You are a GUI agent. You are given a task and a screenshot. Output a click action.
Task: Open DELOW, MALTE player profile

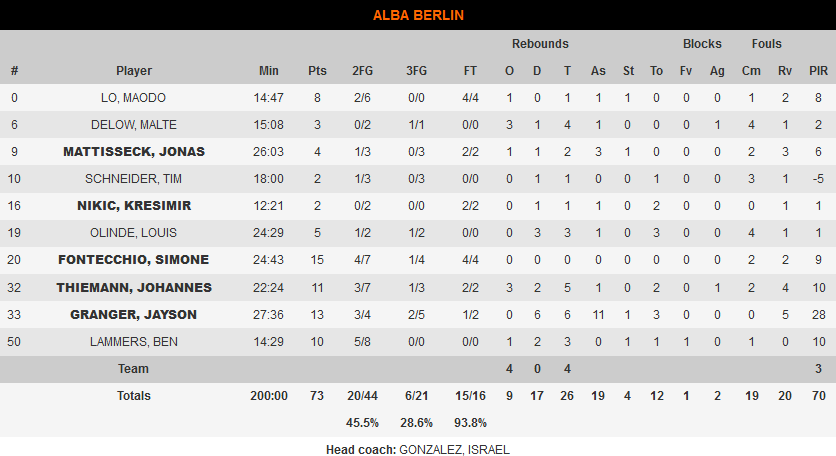134,125
